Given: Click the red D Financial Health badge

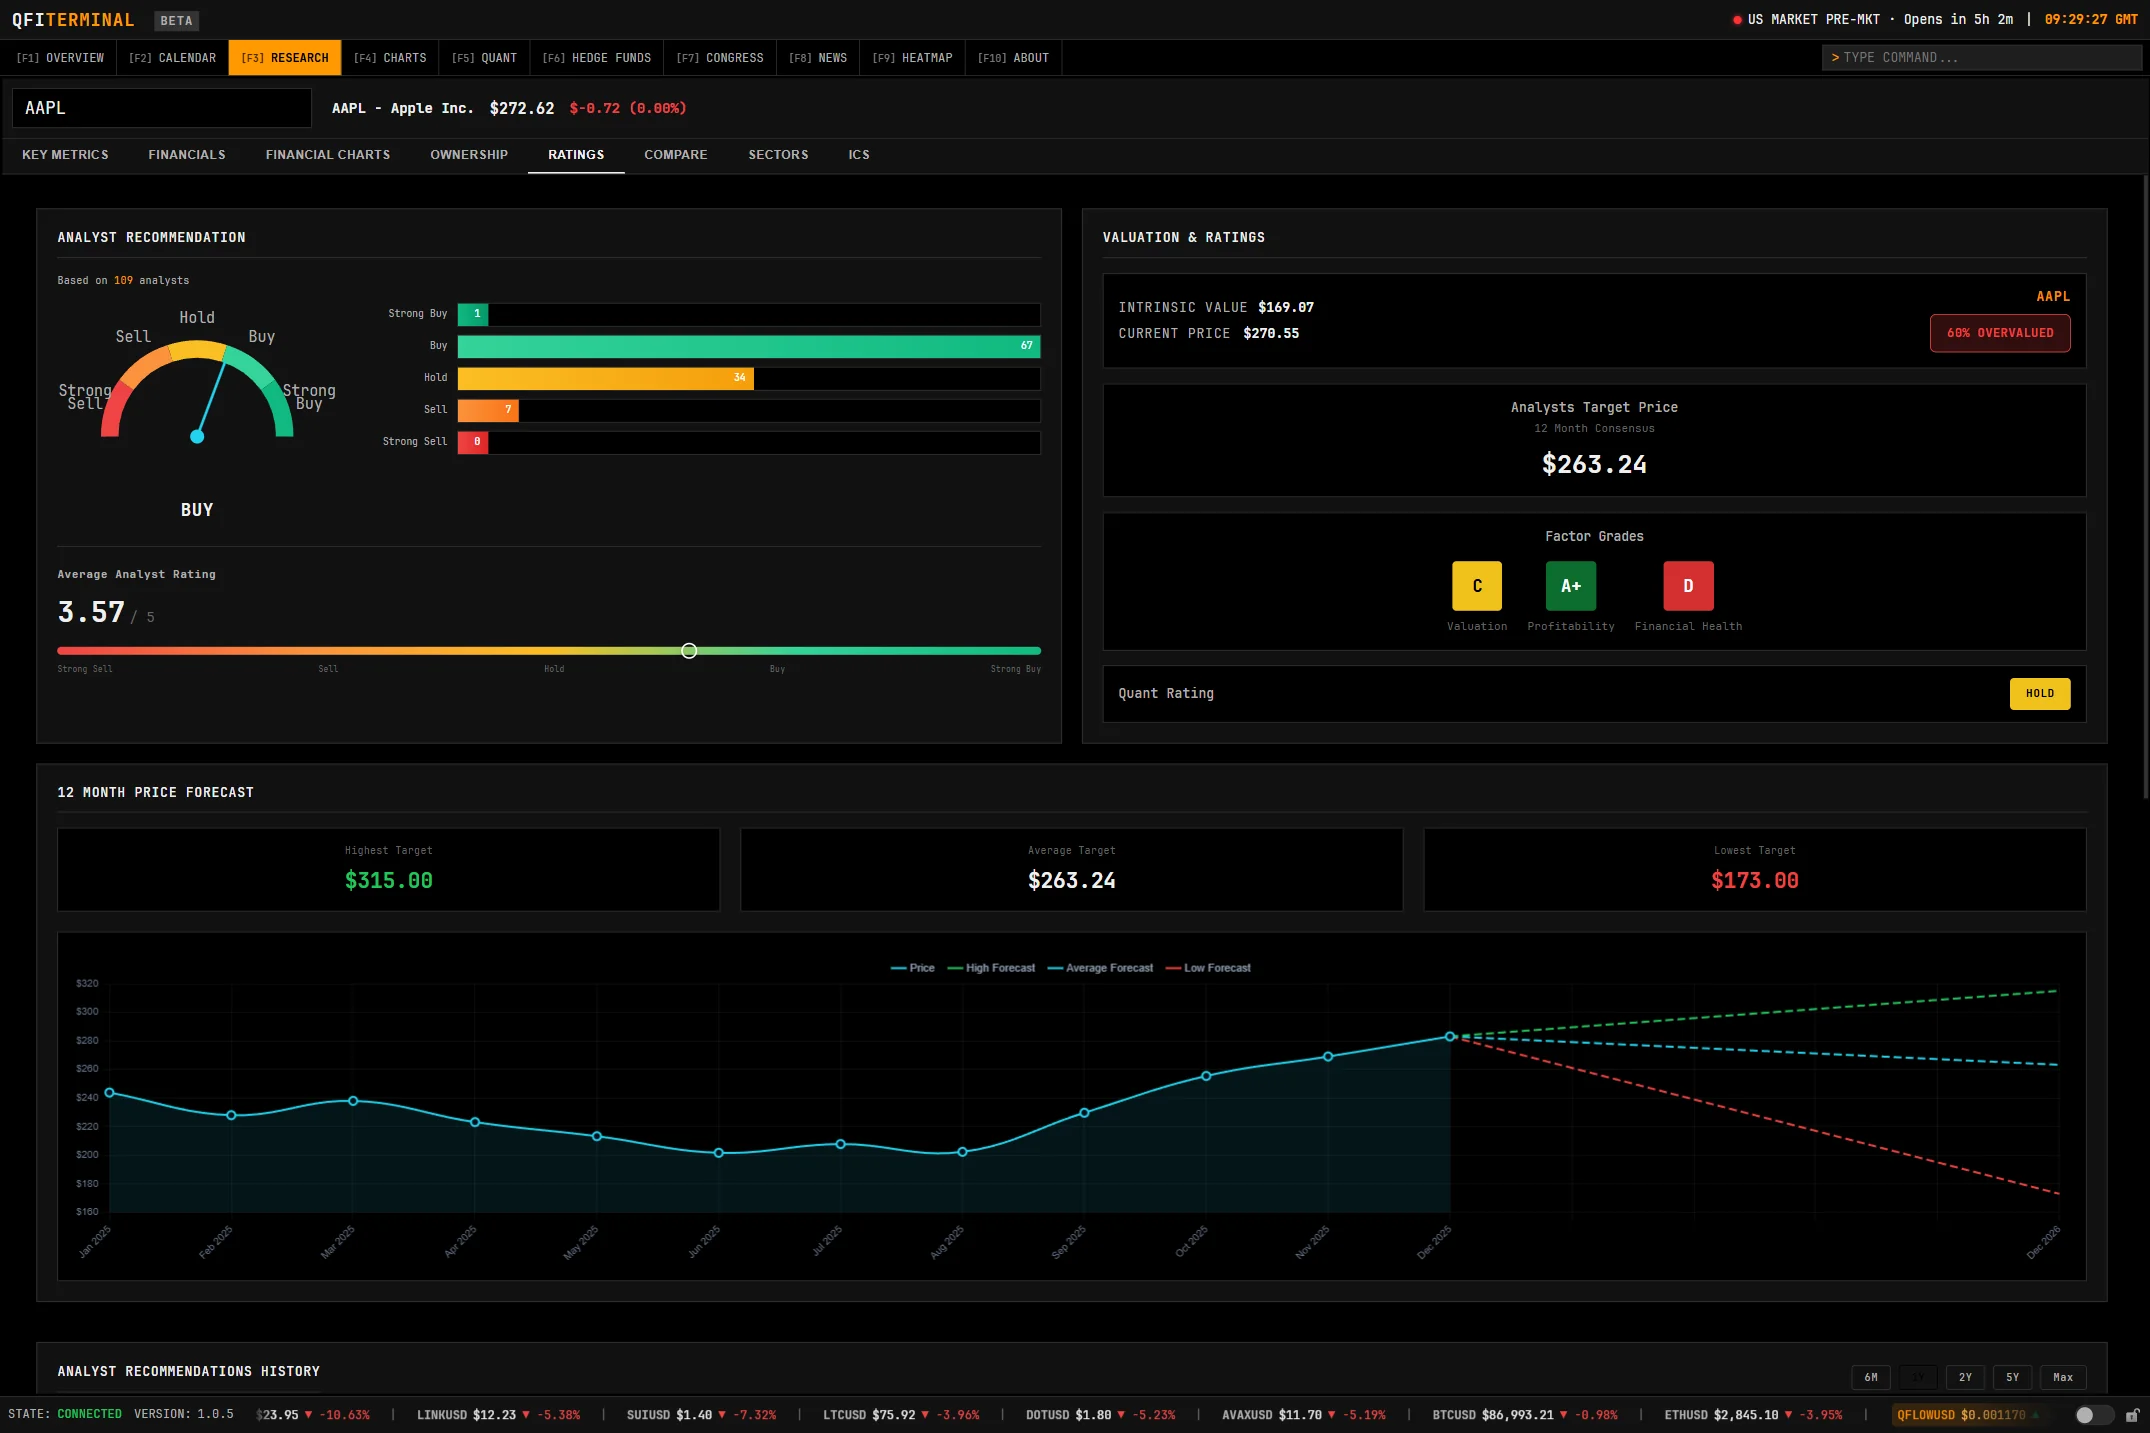Looking at the screenshot, I should pyautogui.click(x=1687, y=586).
